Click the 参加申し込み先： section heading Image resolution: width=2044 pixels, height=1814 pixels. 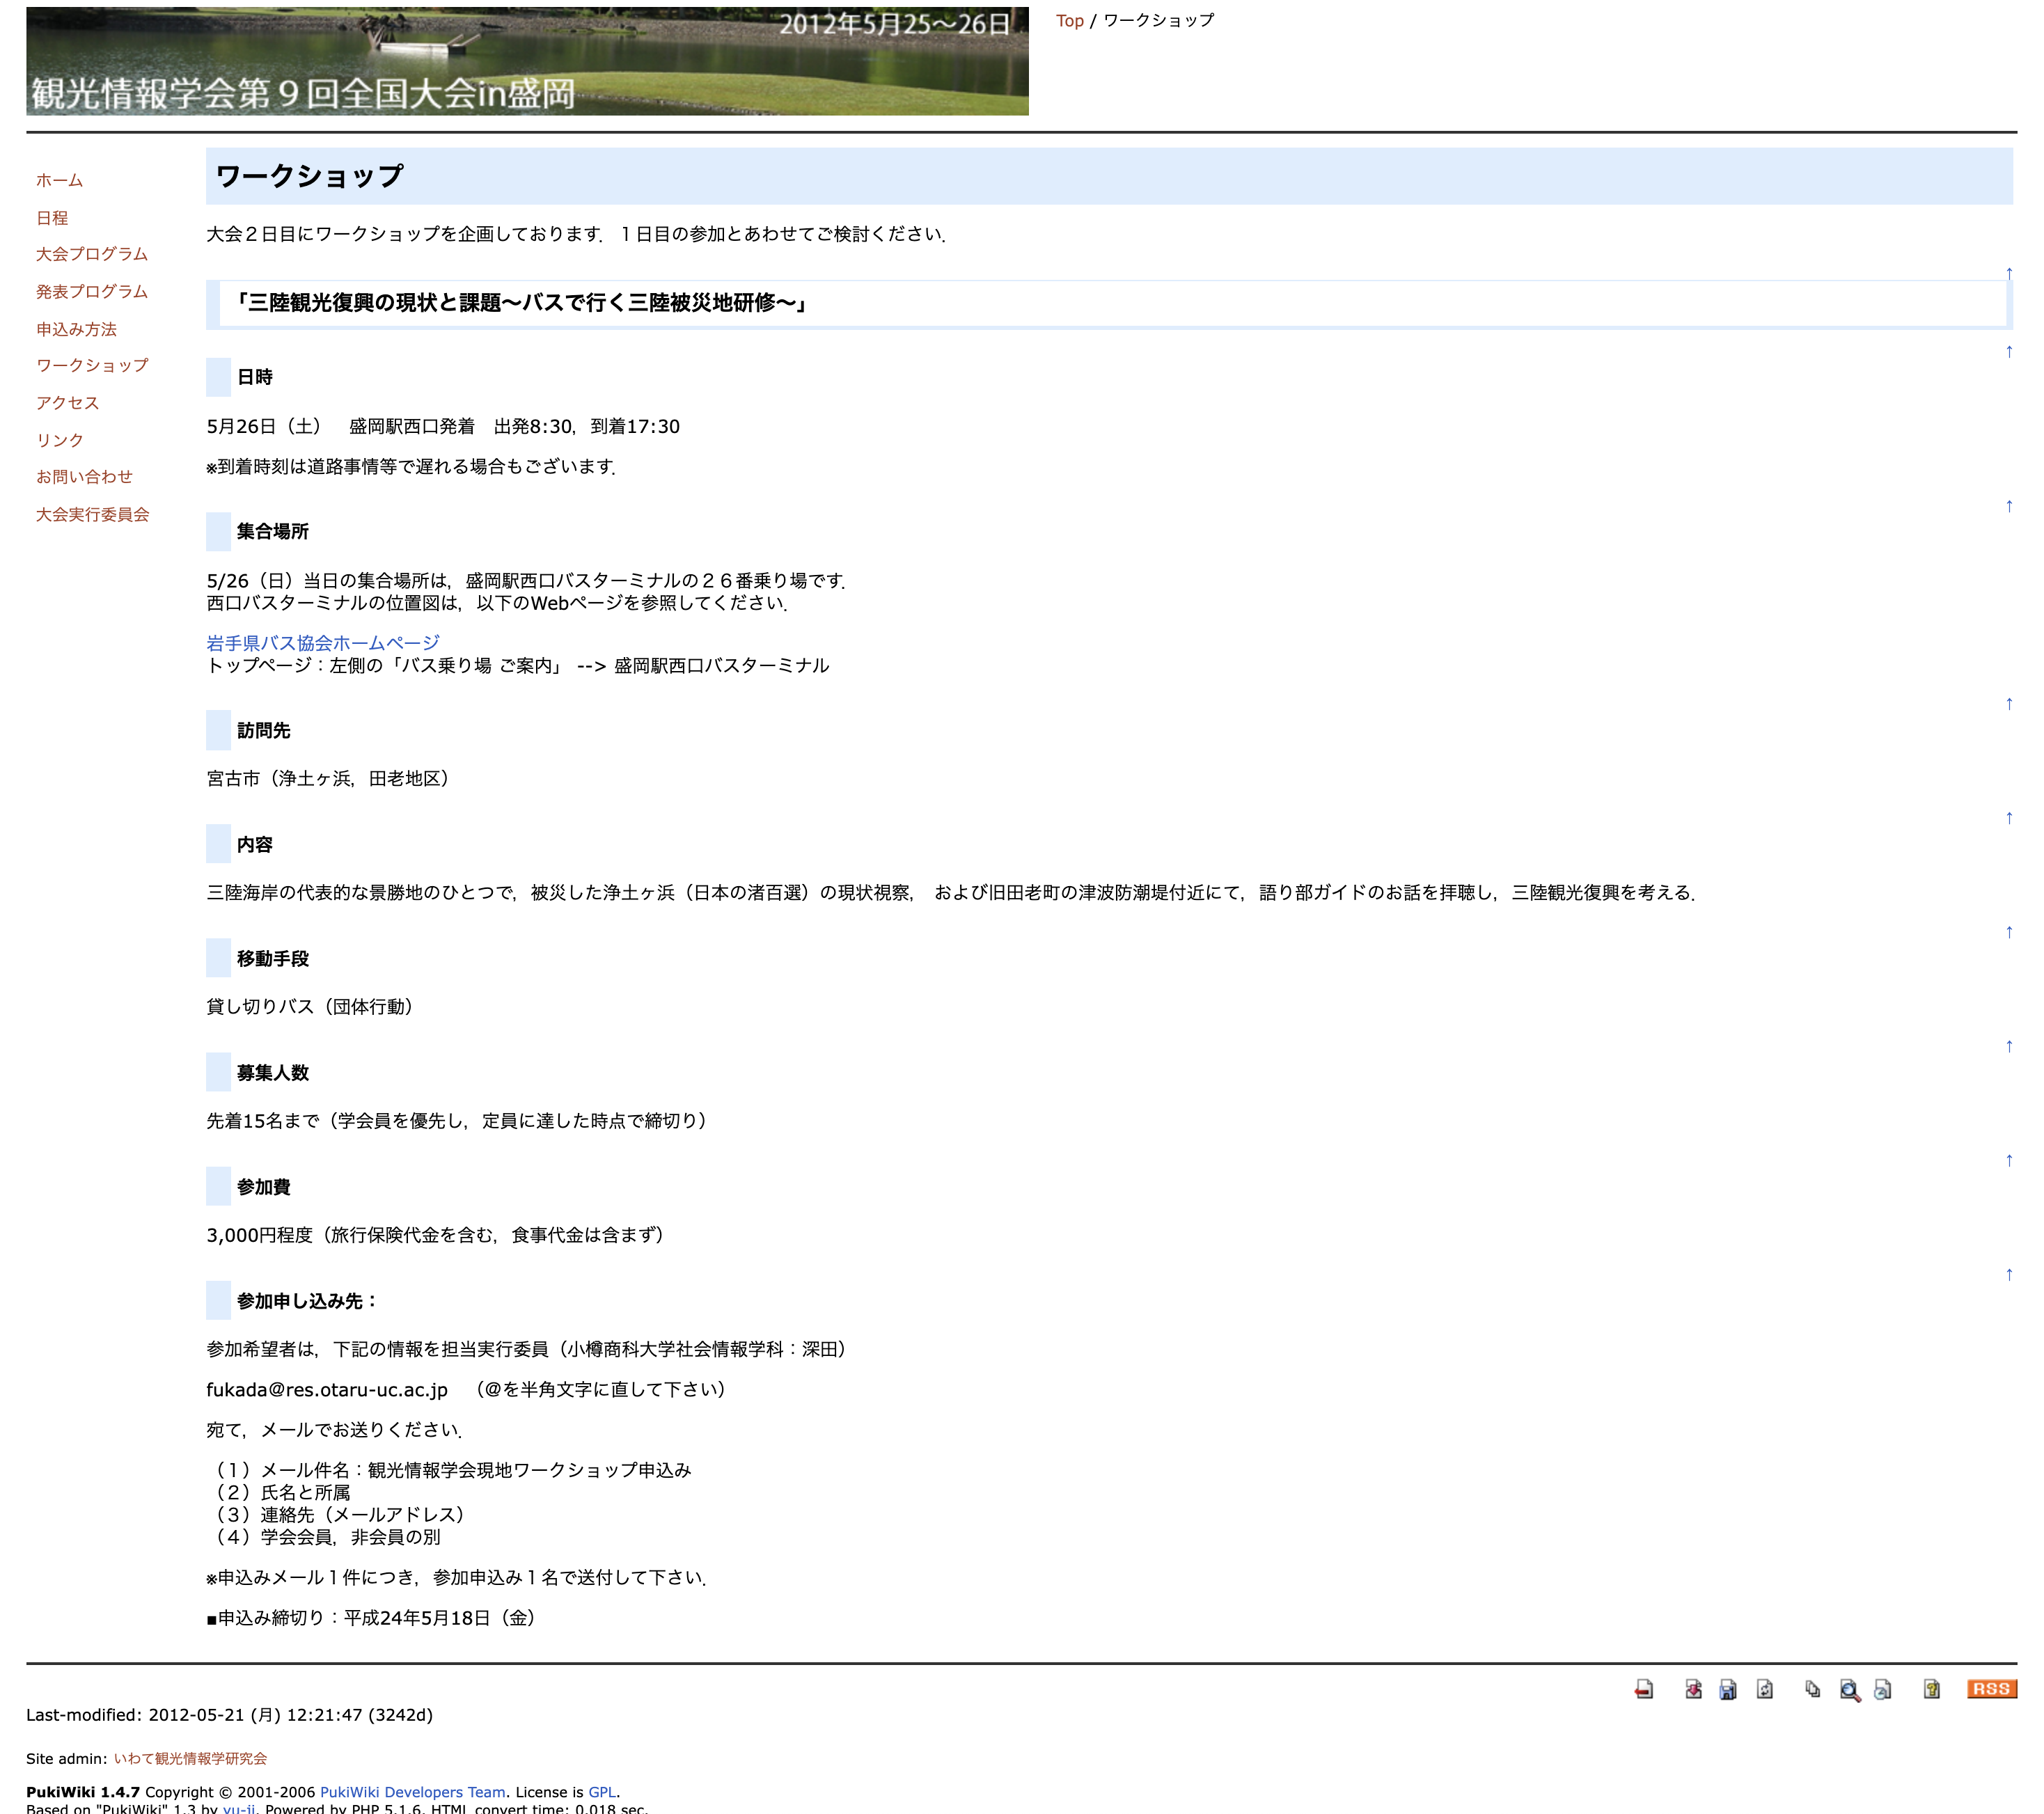coord(307,1301)
